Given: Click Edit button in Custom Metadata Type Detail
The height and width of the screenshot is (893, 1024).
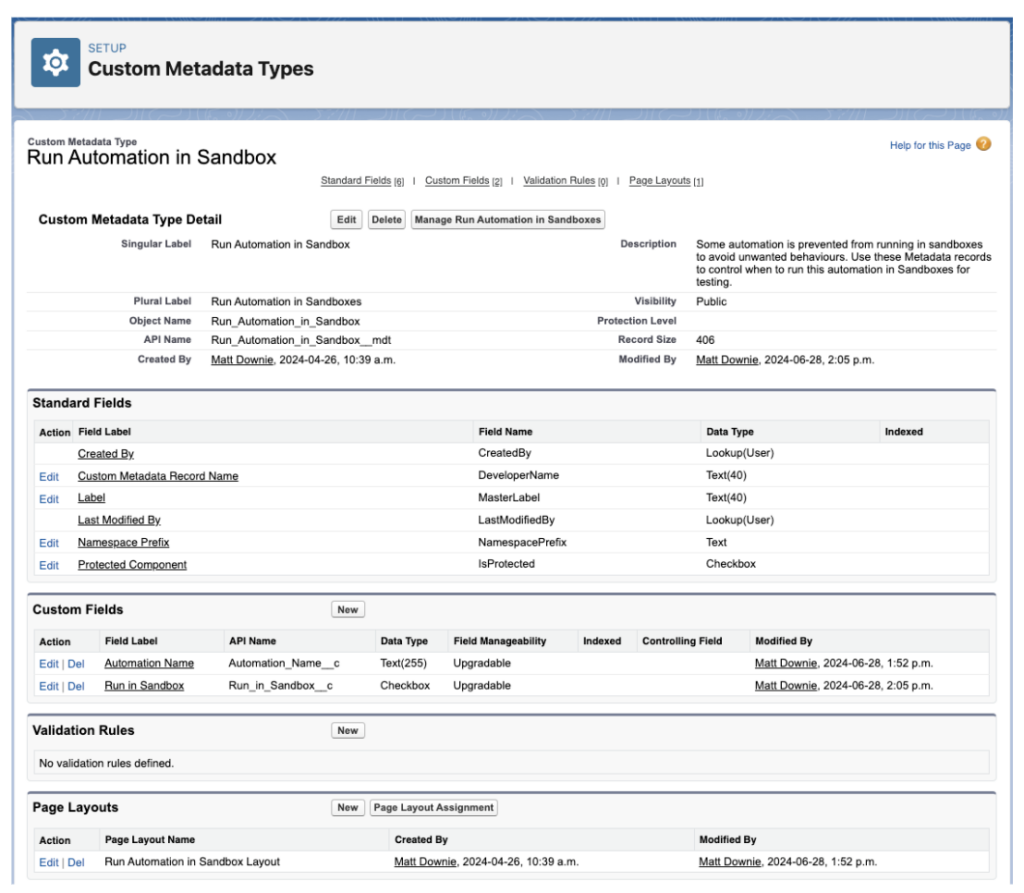Looking at the screenshot, I should coord(346,219).
